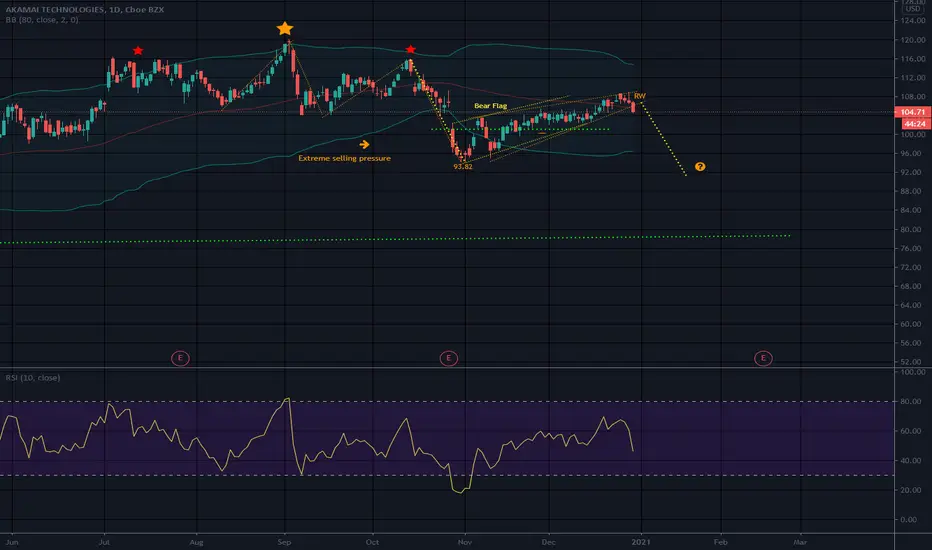Image resolution: width=932 pixels, height=550 pixels.
Task: Select the Bear Flag text annotation
Action: coord(490,106)
